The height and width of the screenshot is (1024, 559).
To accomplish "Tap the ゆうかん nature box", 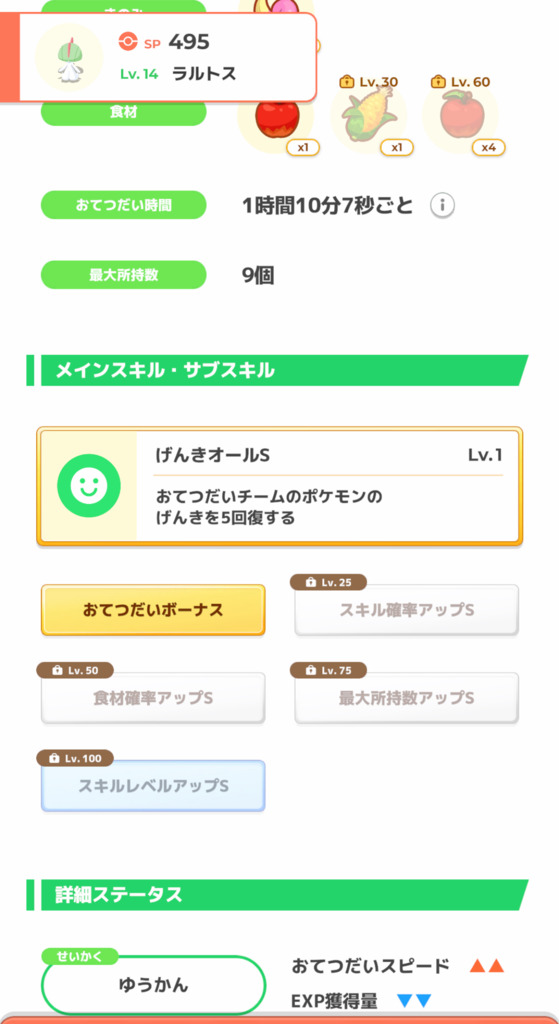I will 153,985.
